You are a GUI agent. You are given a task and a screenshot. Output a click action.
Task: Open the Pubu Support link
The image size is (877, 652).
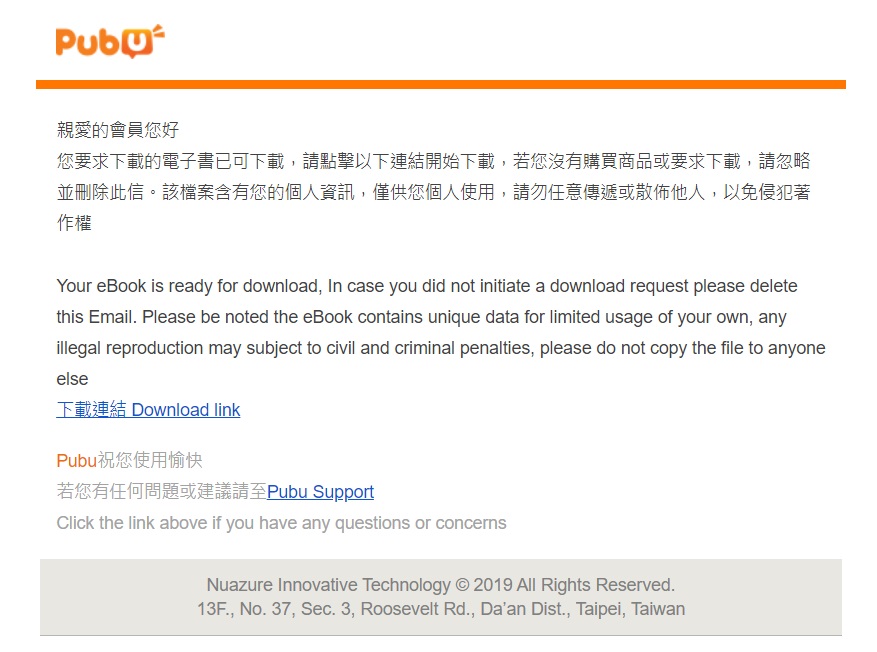coord(320,492)
